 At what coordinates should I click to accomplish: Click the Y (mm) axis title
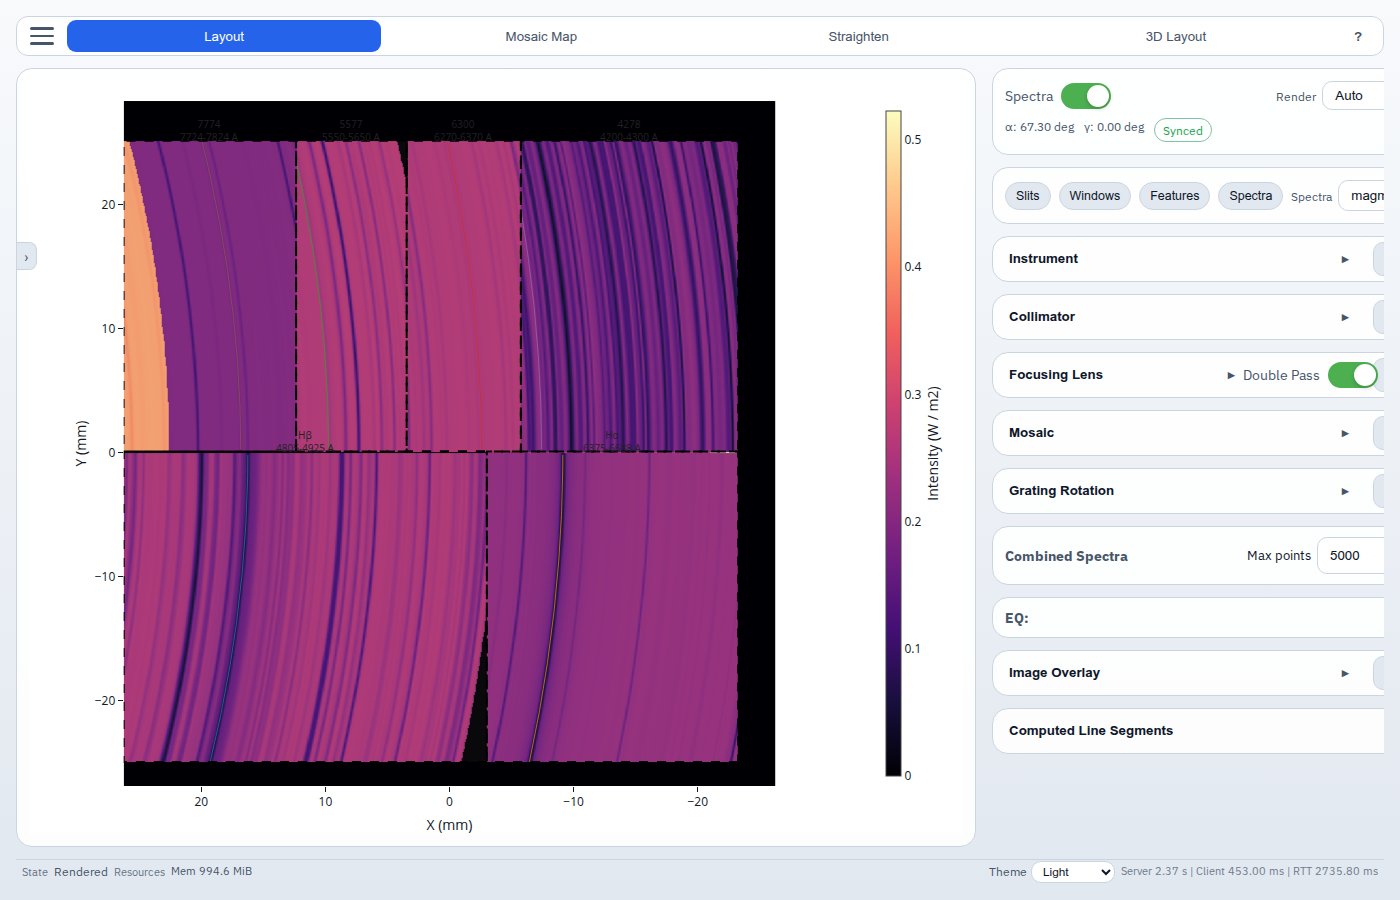[81, 443]
